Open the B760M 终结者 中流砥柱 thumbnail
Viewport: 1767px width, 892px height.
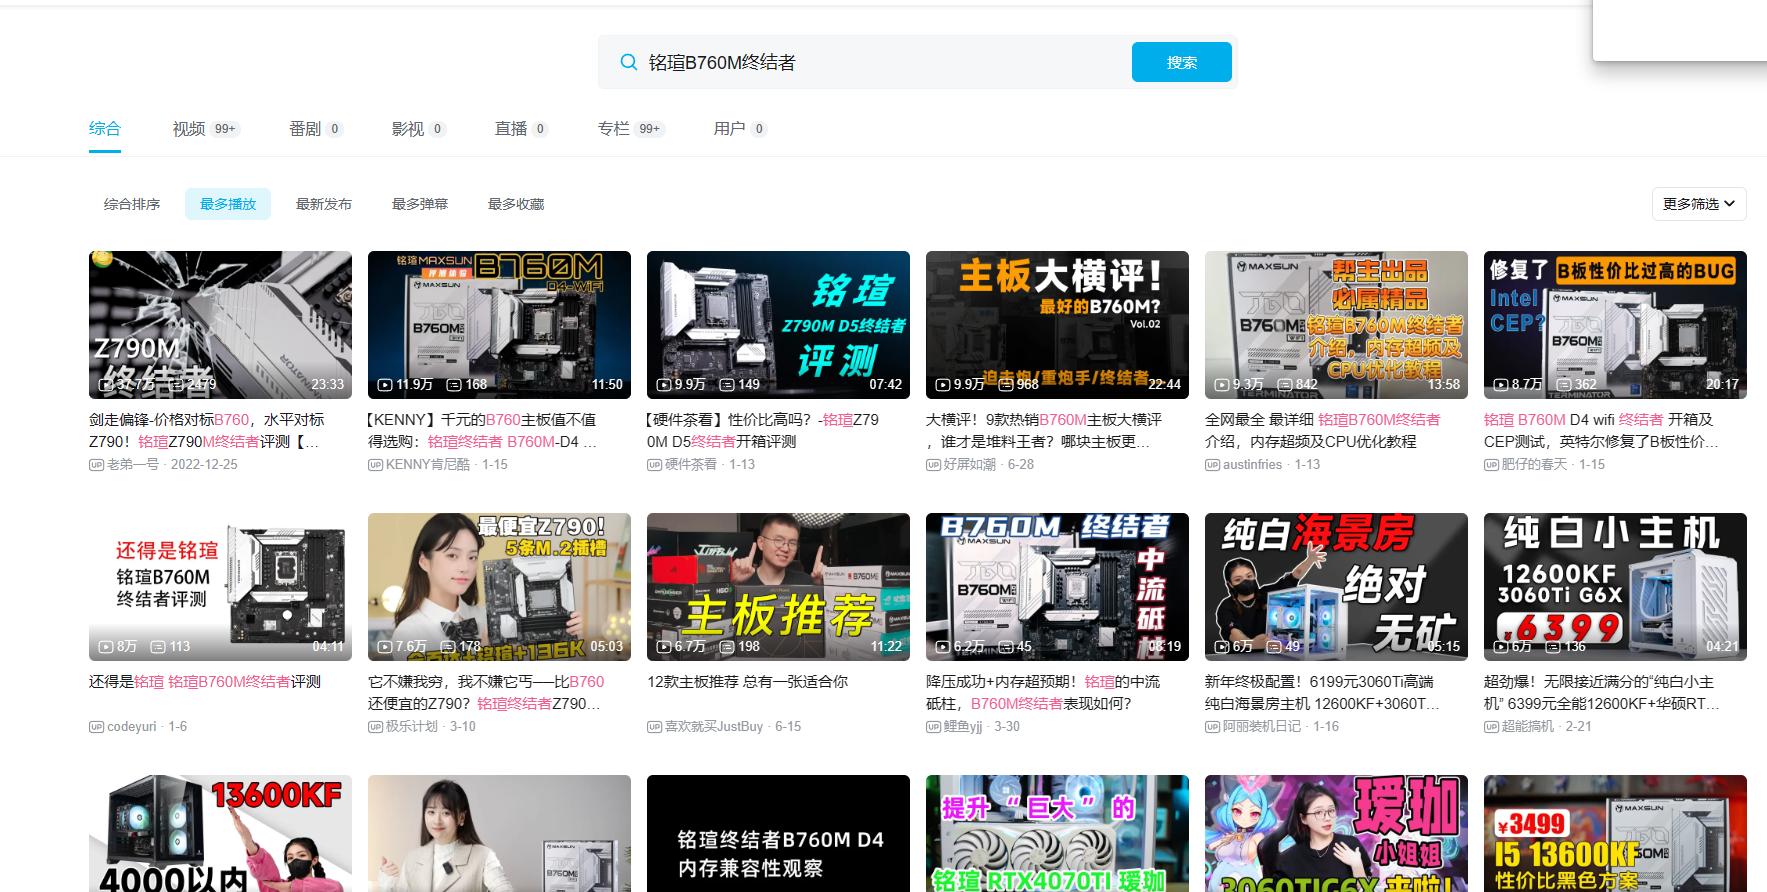coord(1057,587)
